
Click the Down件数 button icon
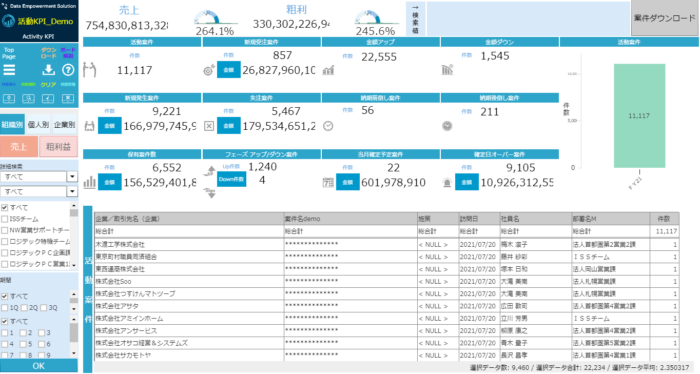[x=231, y=179]
